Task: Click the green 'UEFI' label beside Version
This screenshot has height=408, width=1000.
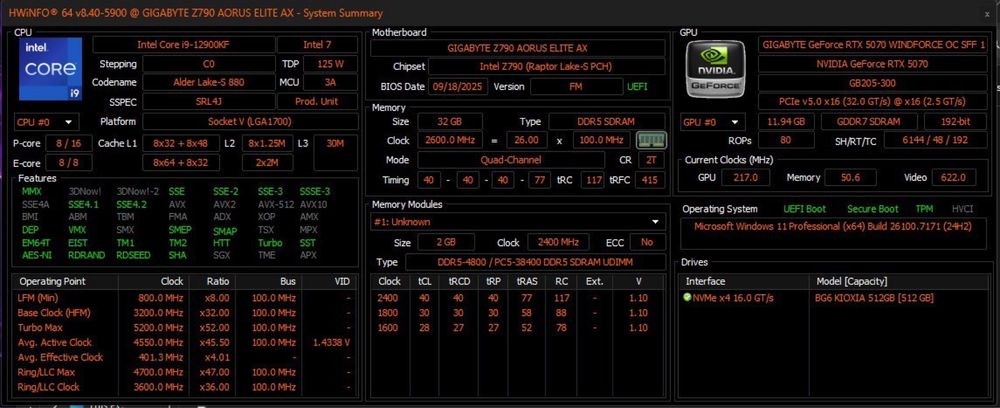Action: [x=637, y=86]
